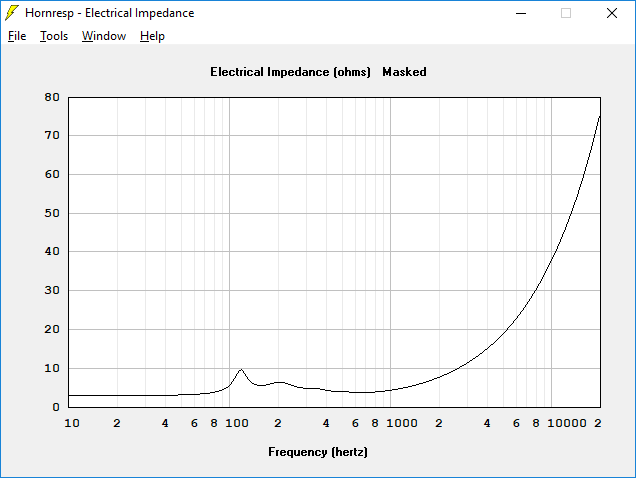Click the 'Electrical Impedance (ohms)' chart title

click(290, 72)
